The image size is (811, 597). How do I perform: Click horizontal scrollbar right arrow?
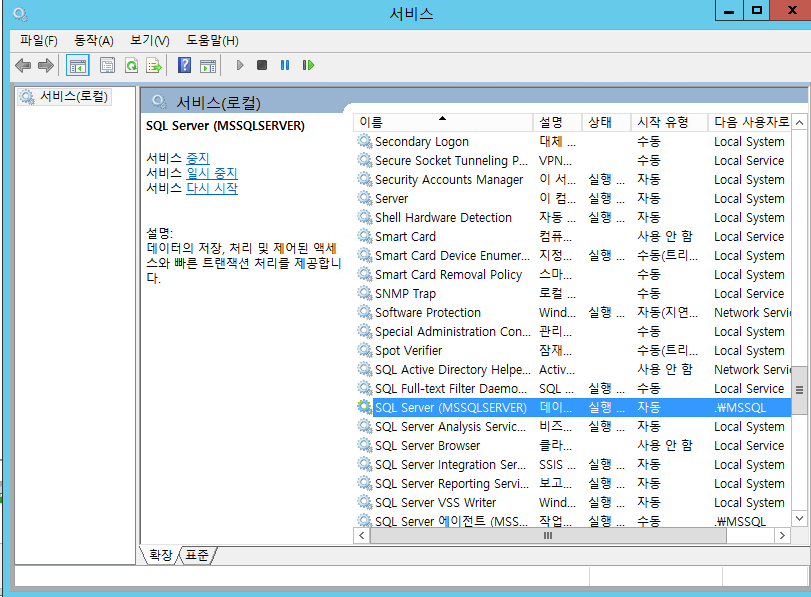[x=783, y=535]
